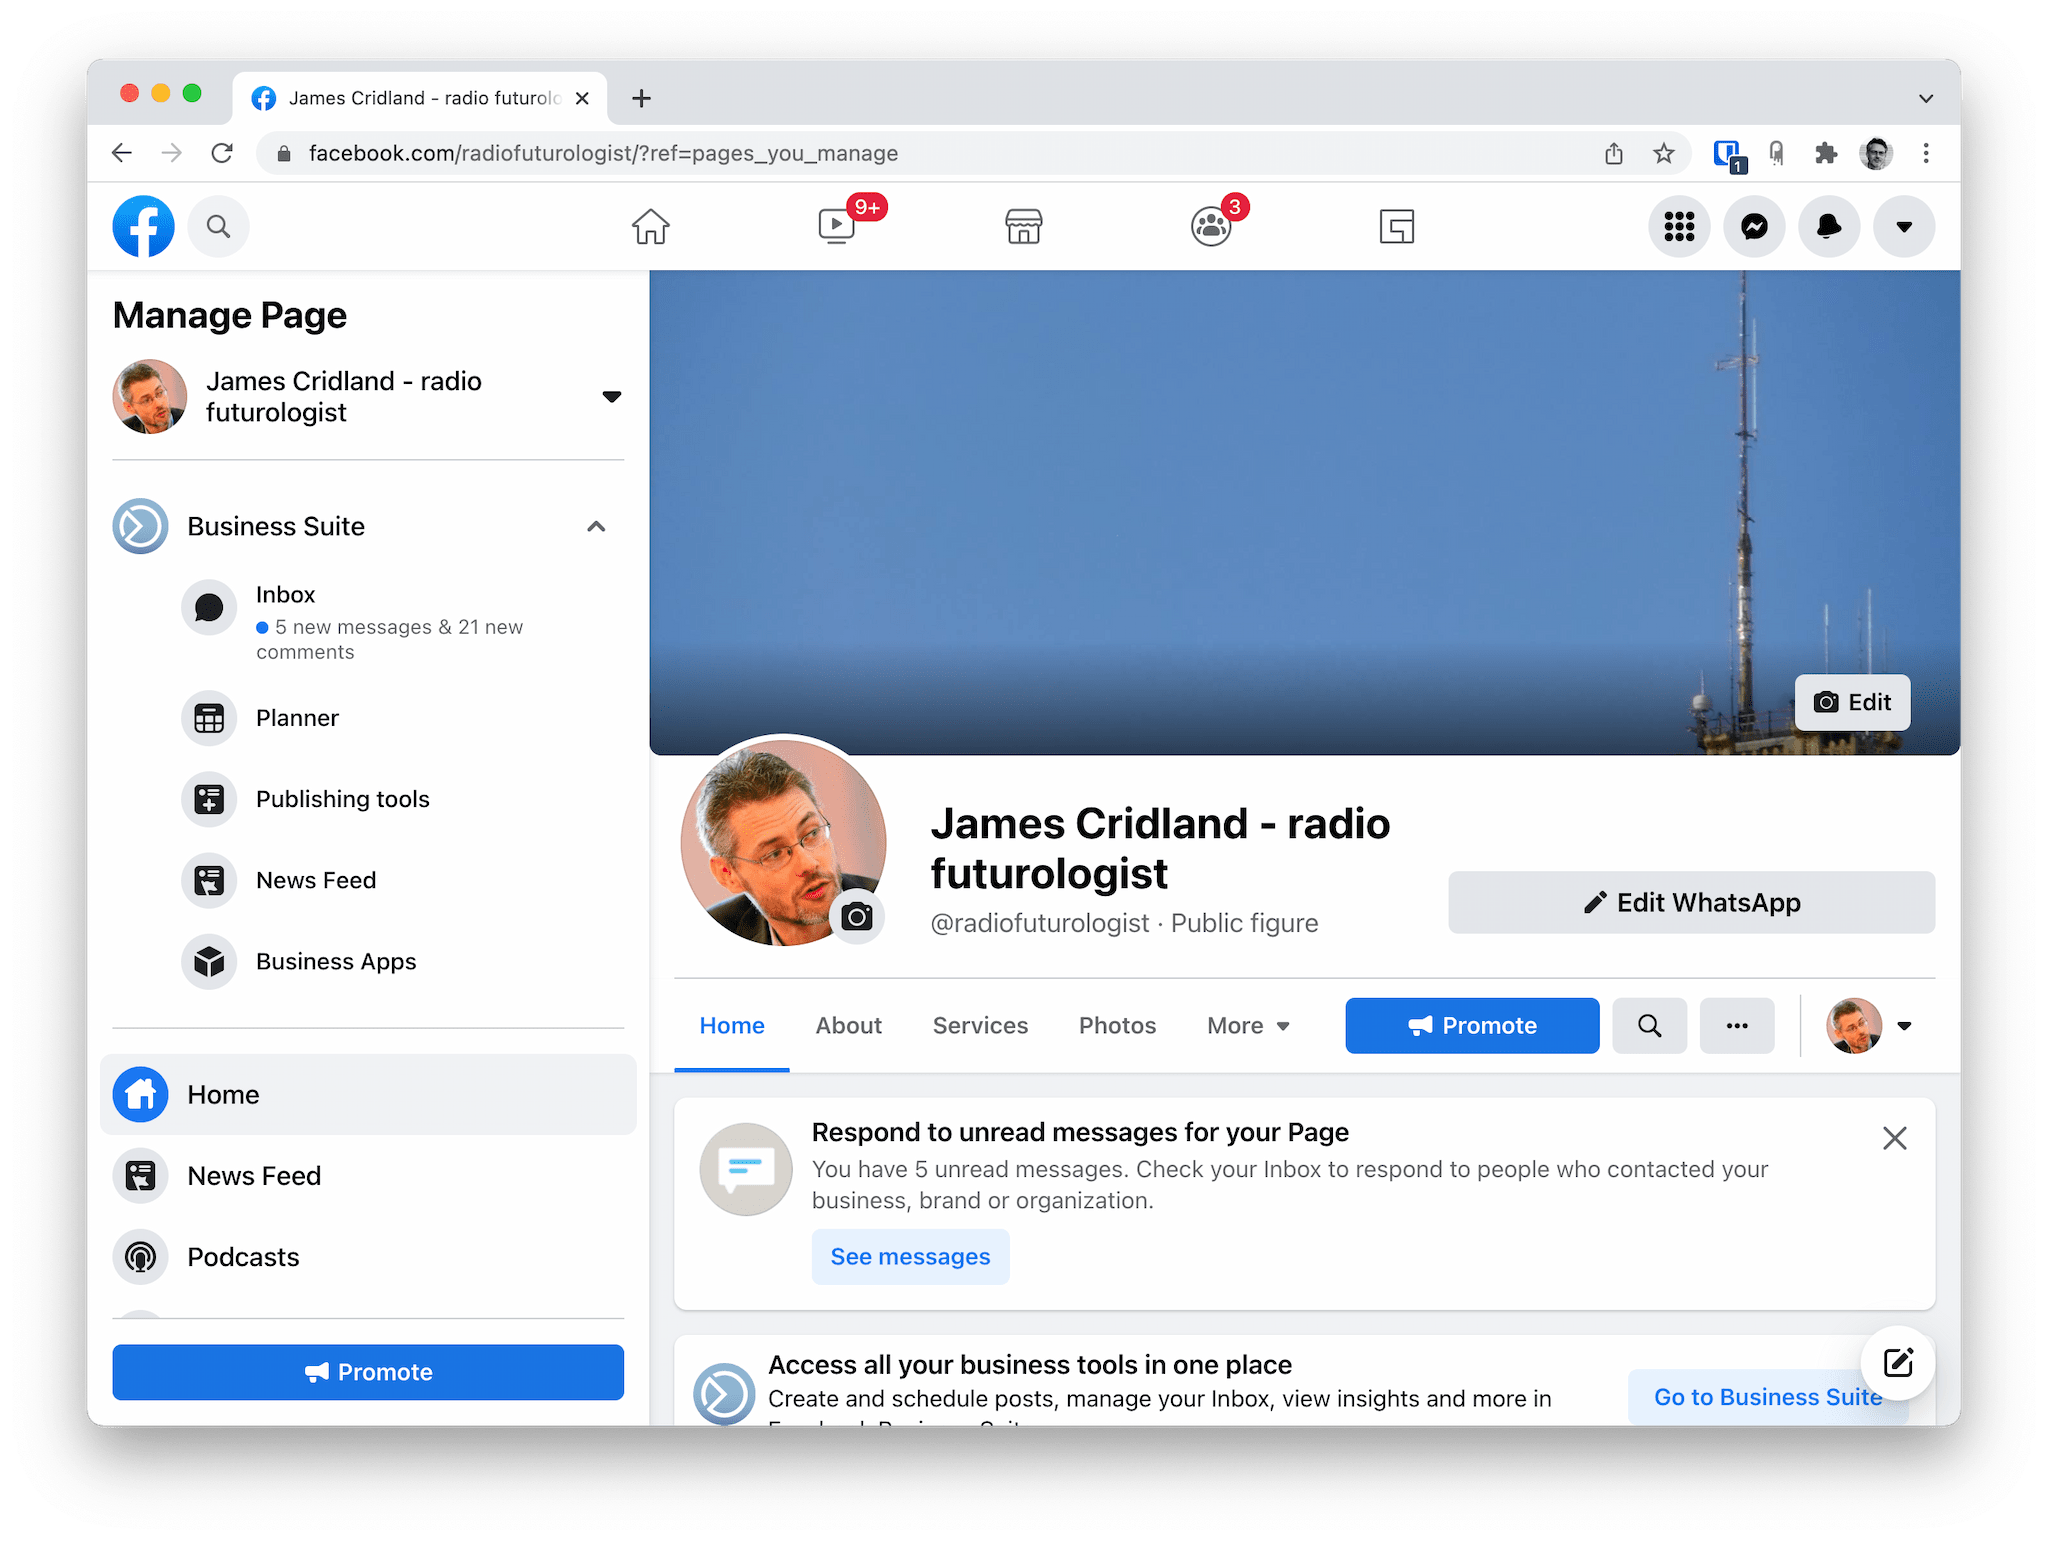Open the Chrome three-dot menu
The image size is (2048, 1541).
coord(1926,153)
